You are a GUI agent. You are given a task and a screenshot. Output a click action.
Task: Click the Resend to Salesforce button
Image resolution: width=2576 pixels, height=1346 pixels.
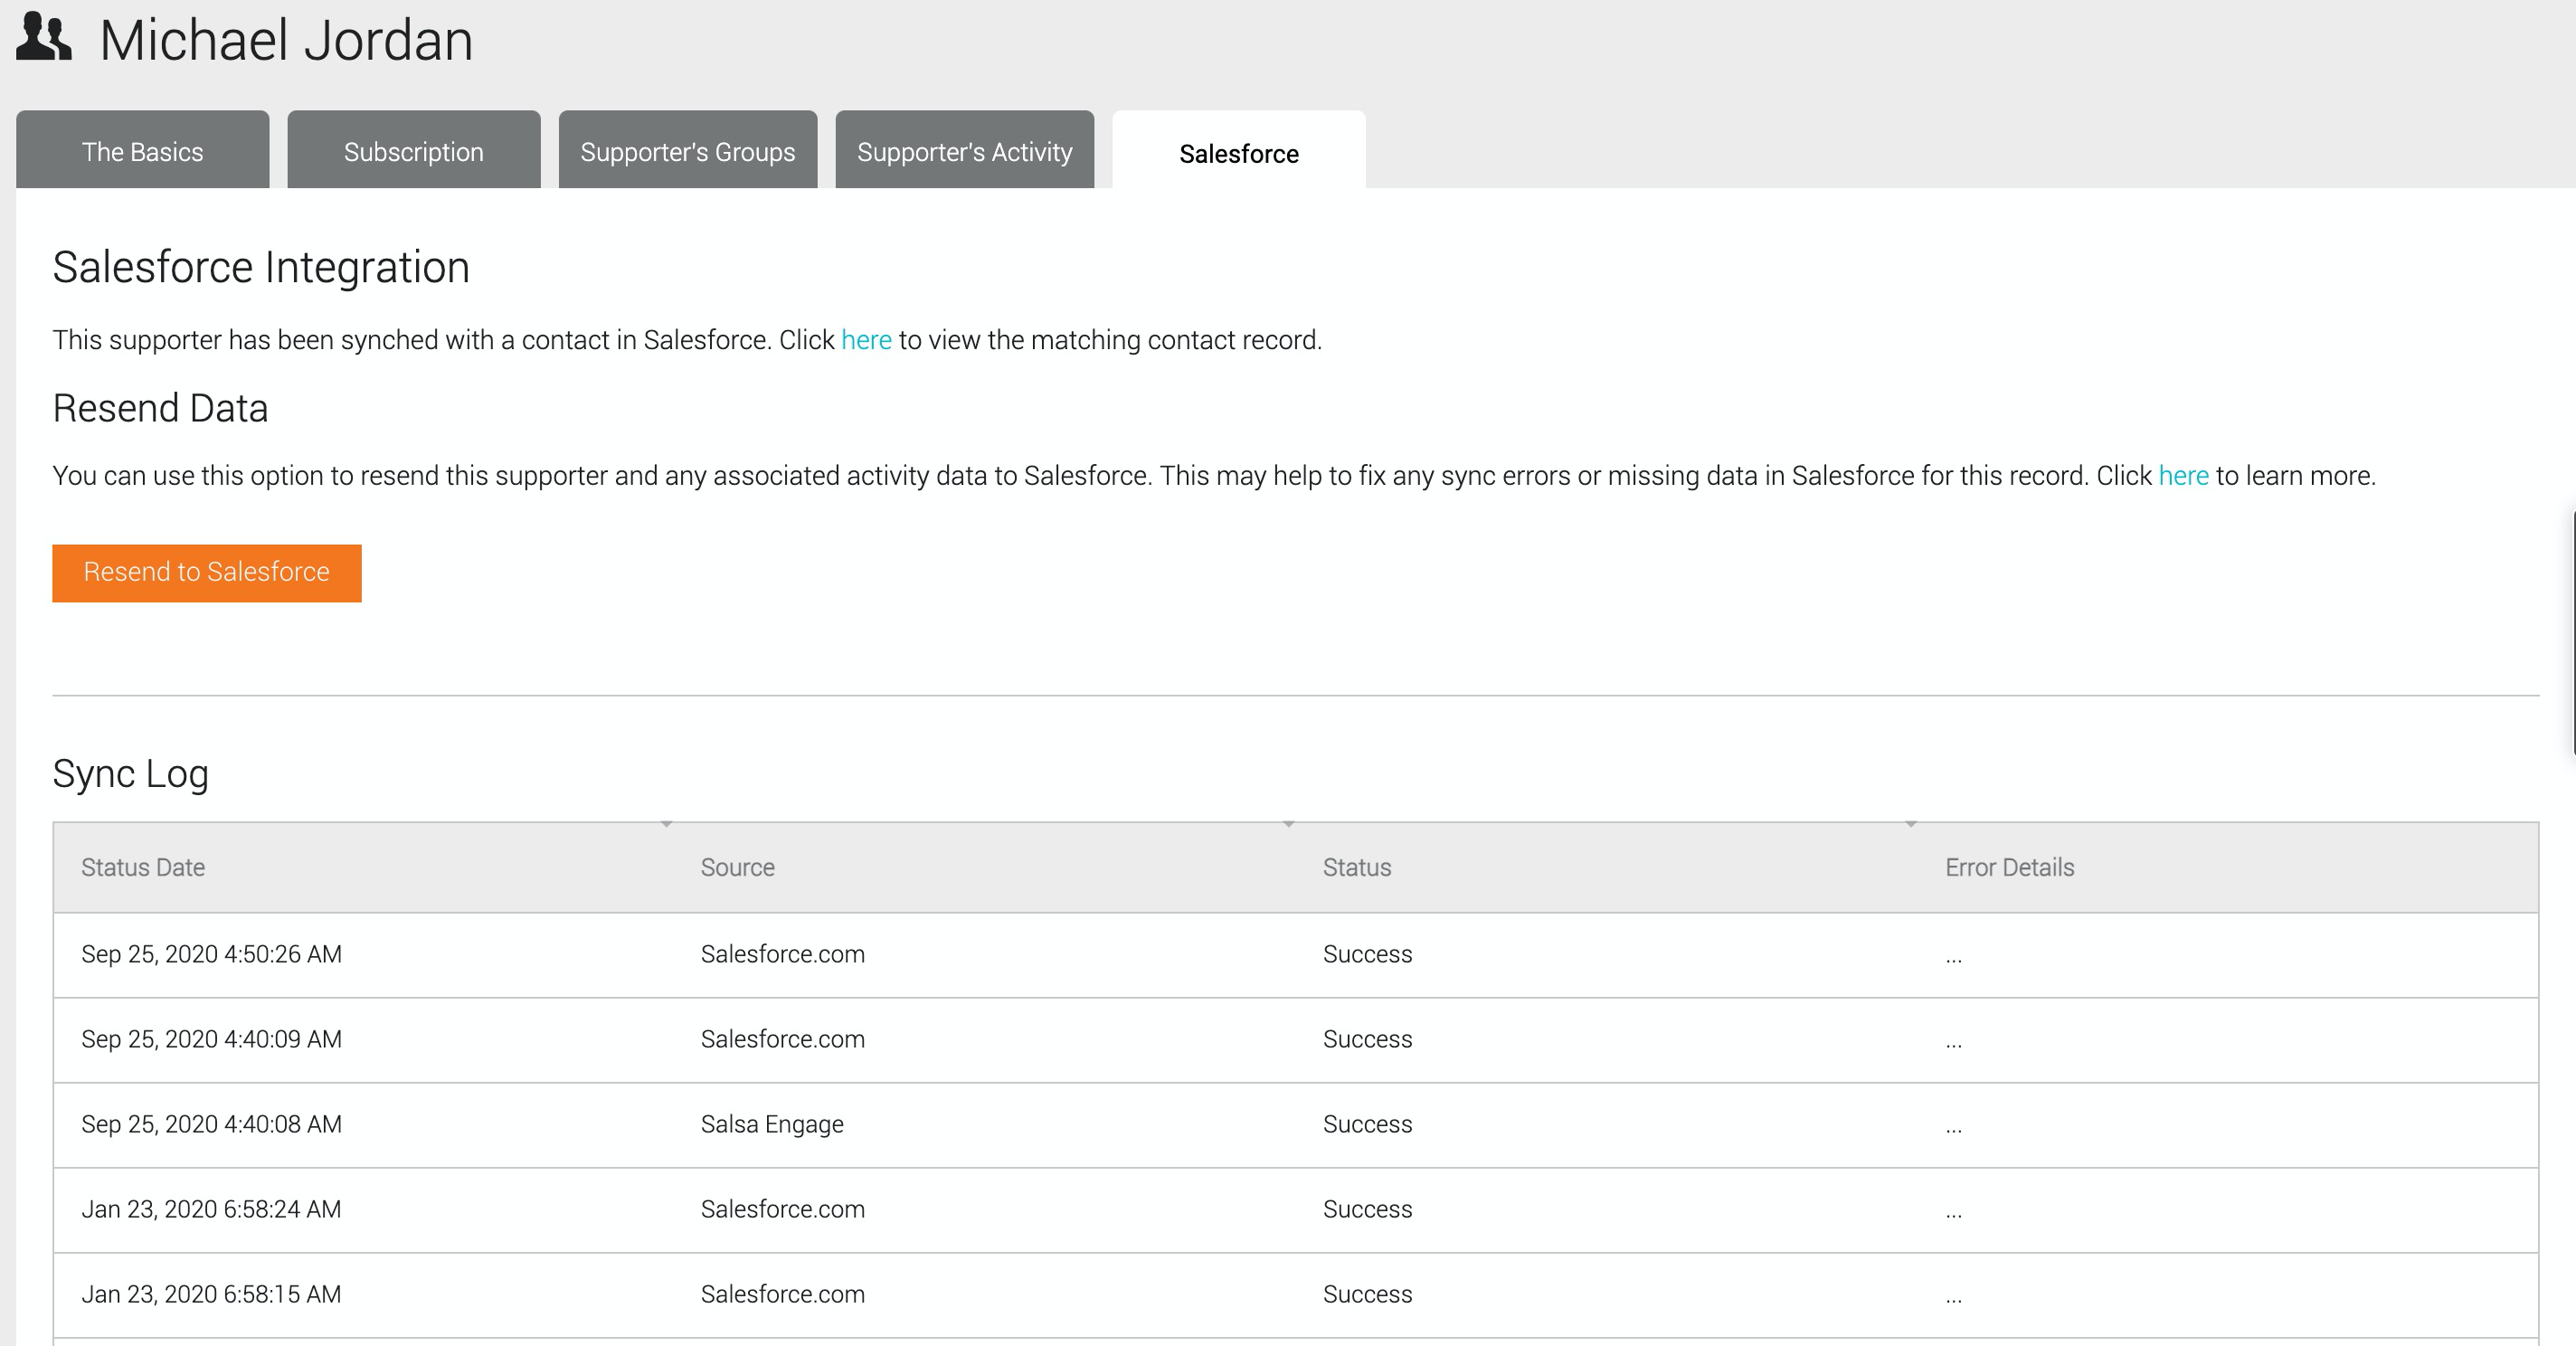point(207,573)
